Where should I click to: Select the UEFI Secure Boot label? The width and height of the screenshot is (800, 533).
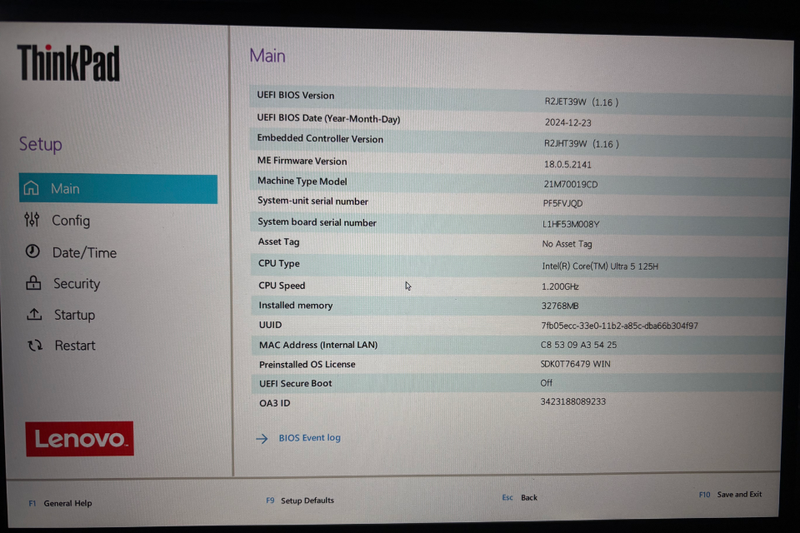[295, 383]
